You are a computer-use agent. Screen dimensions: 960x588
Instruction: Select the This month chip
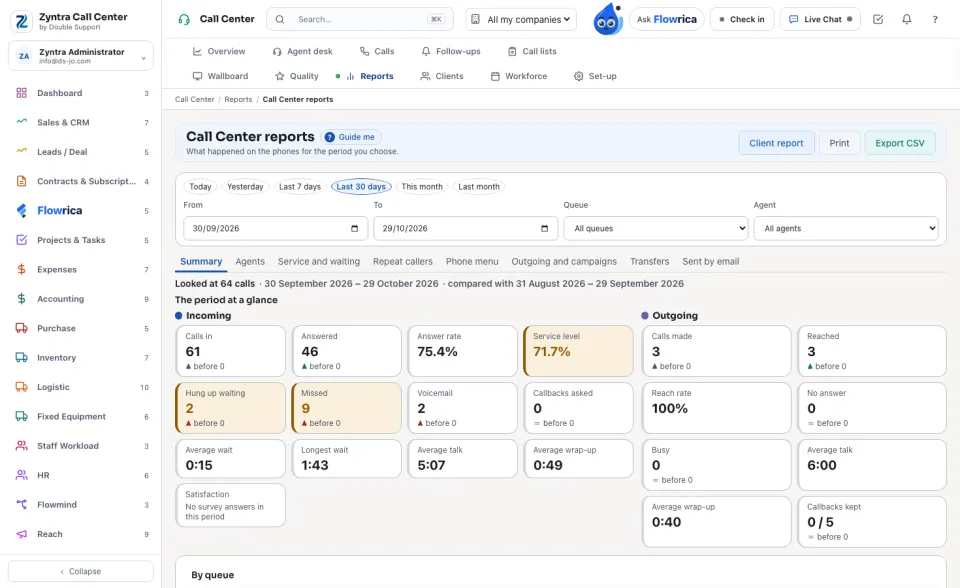[x=422, y=187]
